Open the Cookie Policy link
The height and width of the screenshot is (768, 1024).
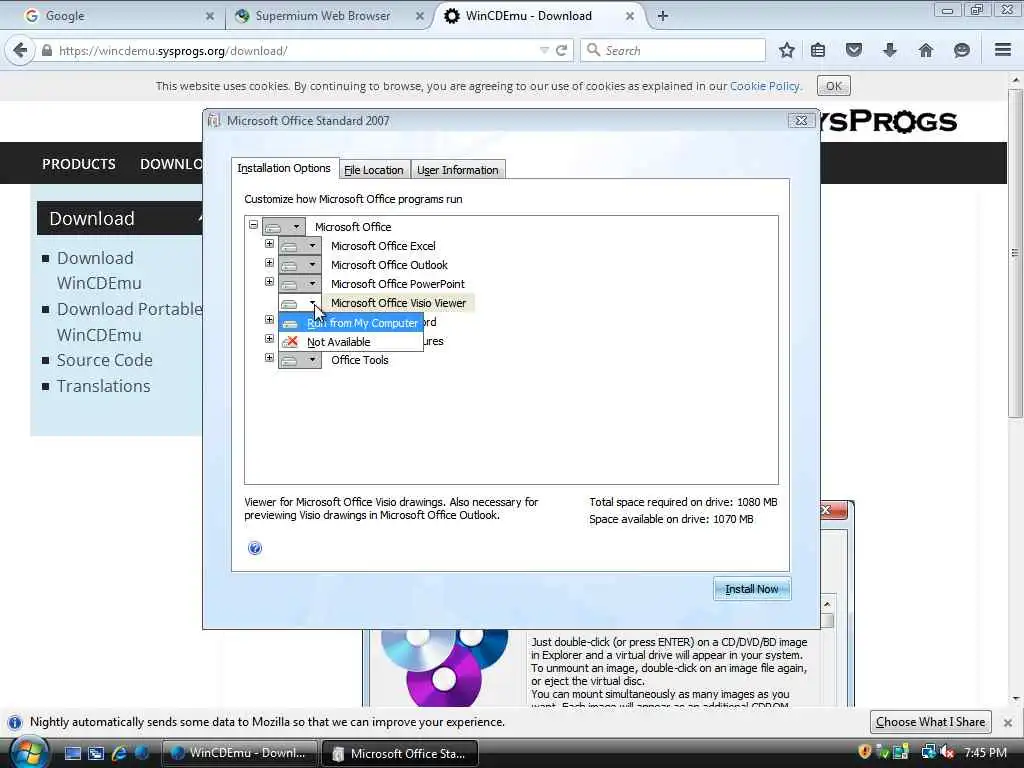(x=764, y=86)
